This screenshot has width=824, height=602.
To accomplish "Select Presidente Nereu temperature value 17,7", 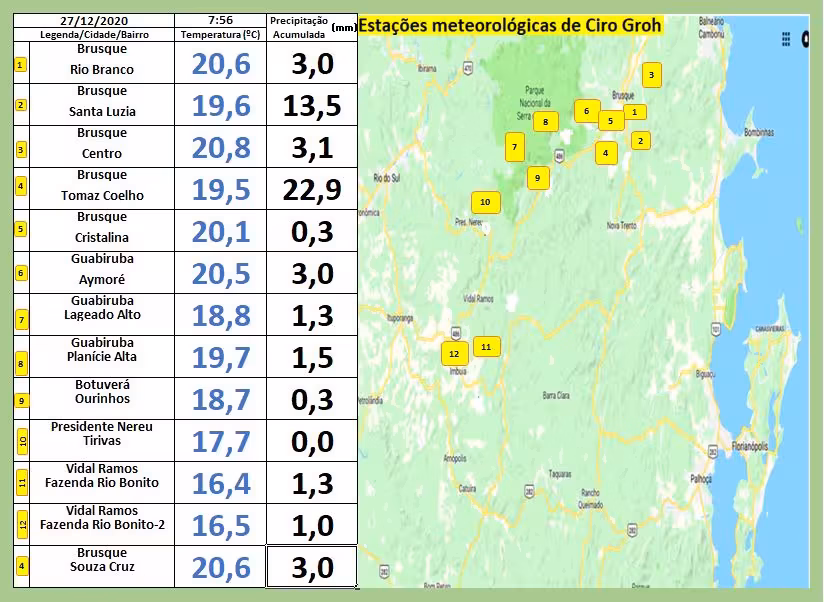I will [x=219, y=440].
